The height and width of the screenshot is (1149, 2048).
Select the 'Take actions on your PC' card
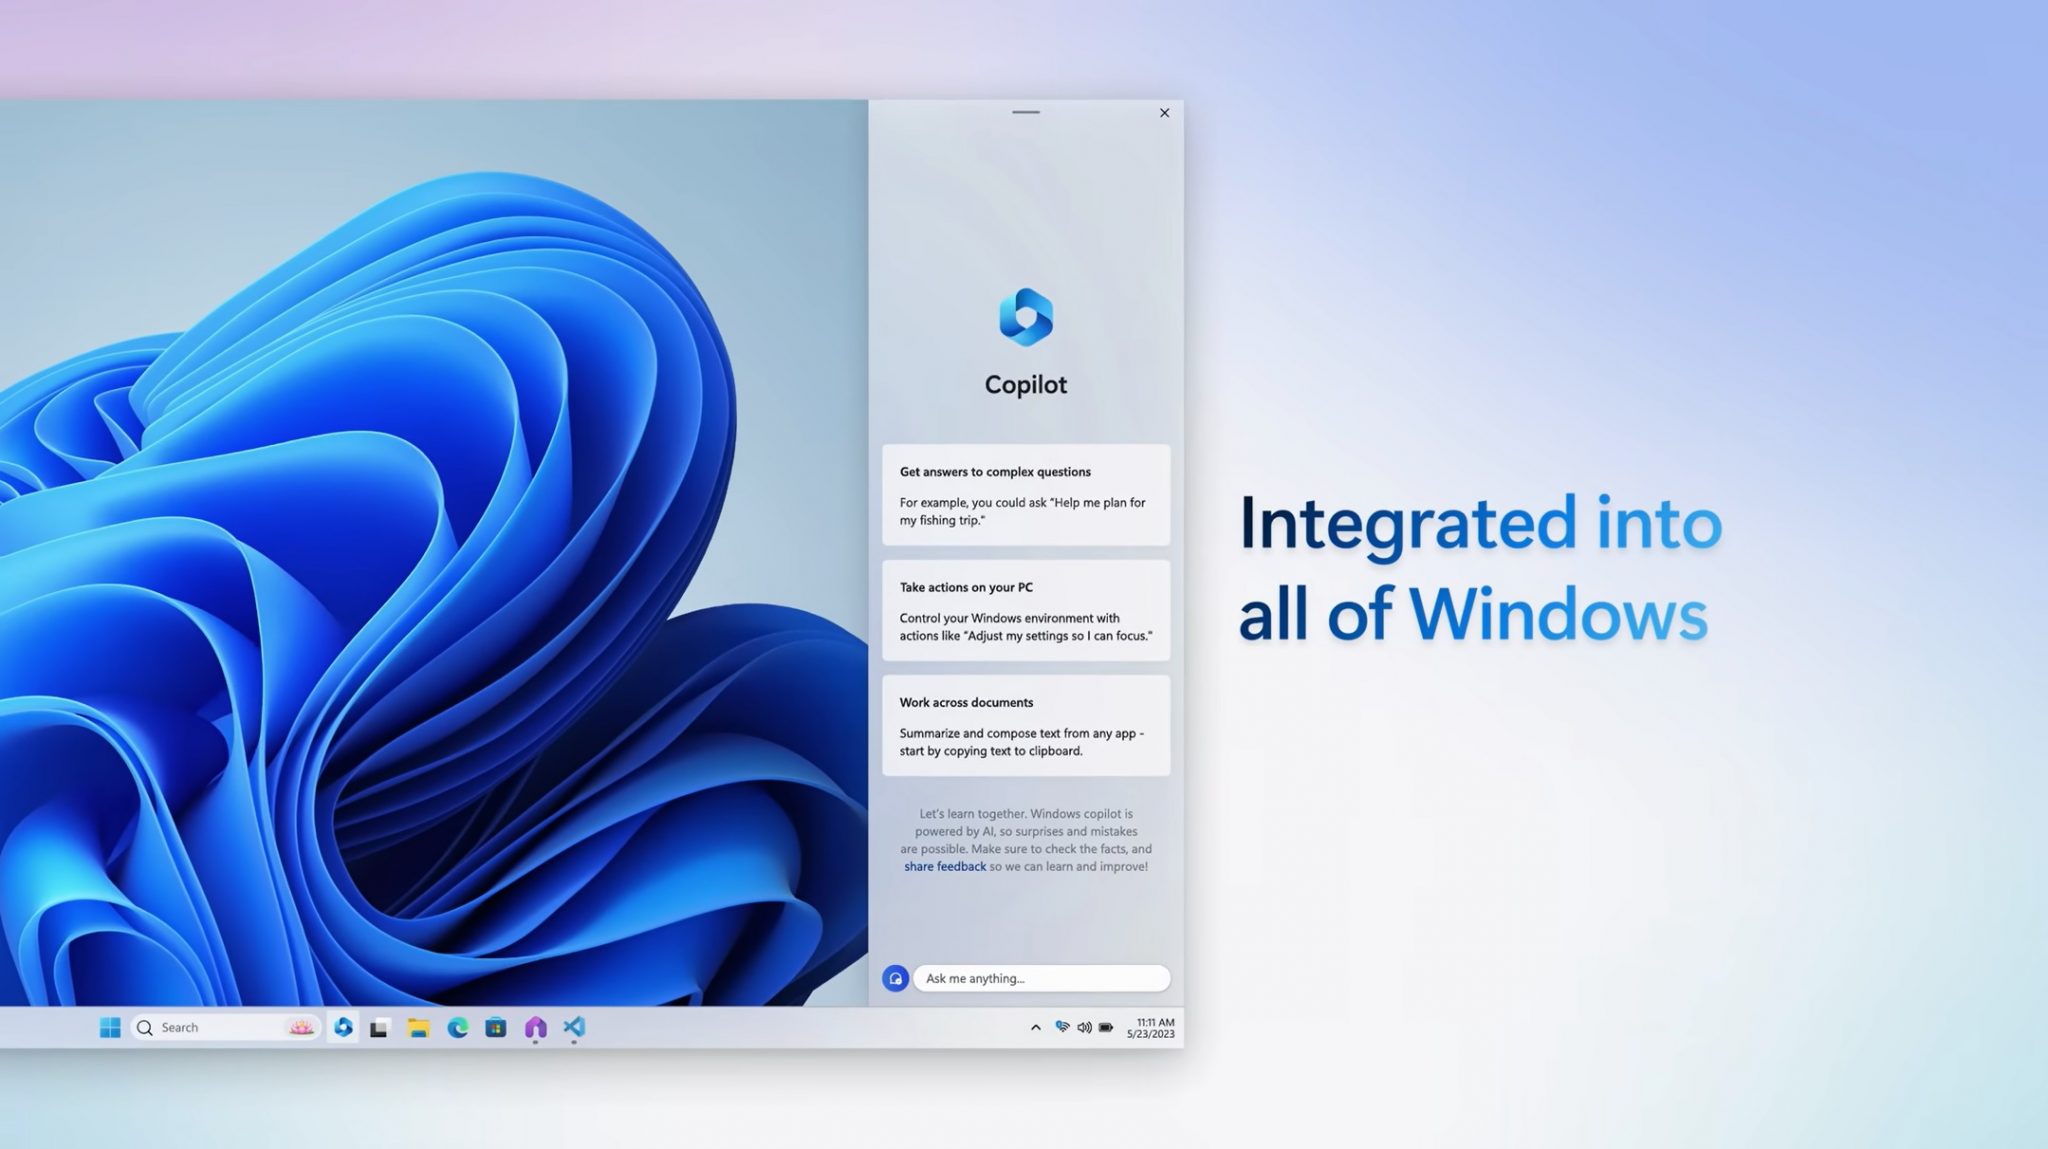coord(1025,611)
